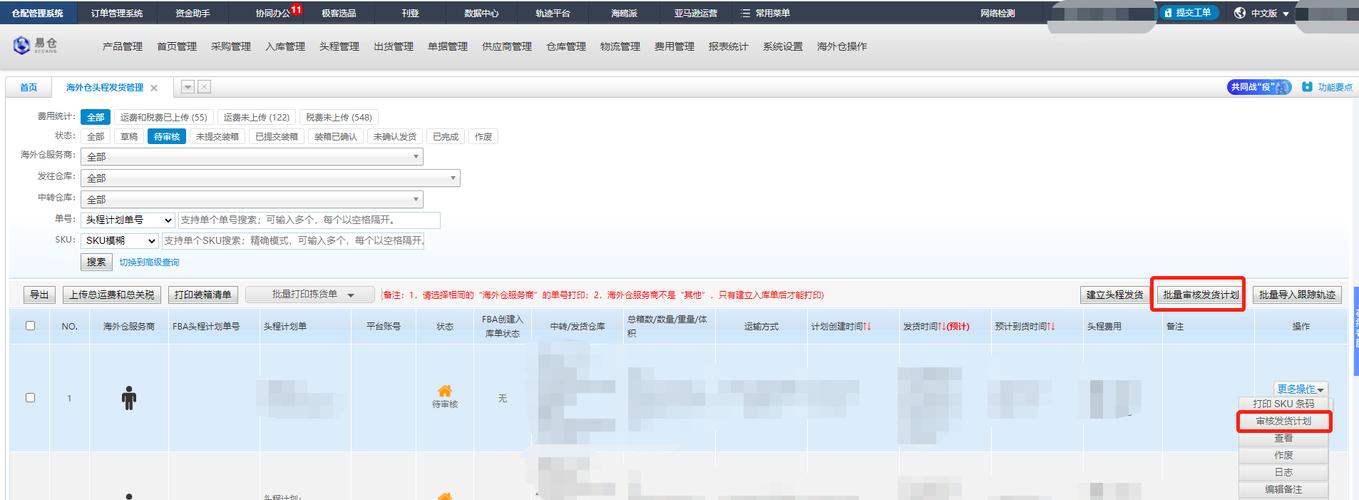Screen dimensions: 1359x500
Task: Open 网络检测 in top bar
Action: click(x=997, y=13)
